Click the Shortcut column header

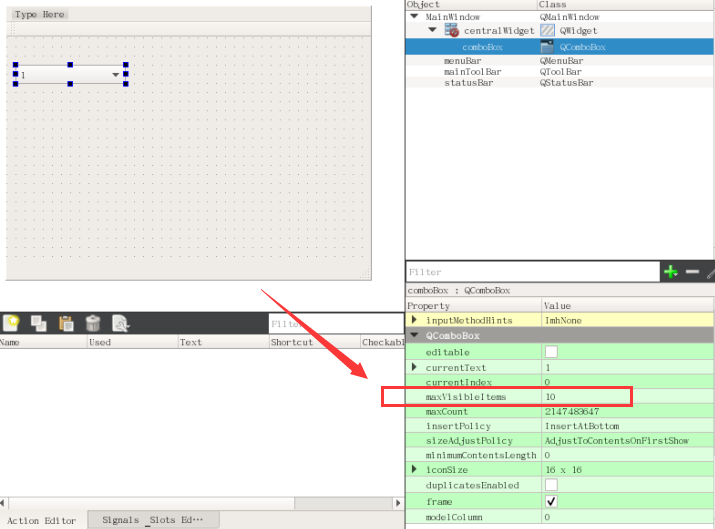(315, 342)
